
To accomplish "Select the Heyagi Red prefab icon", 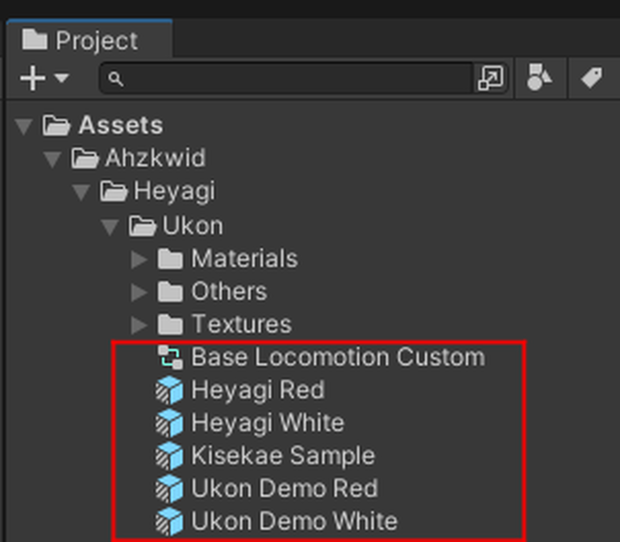I will click(169, 391).
